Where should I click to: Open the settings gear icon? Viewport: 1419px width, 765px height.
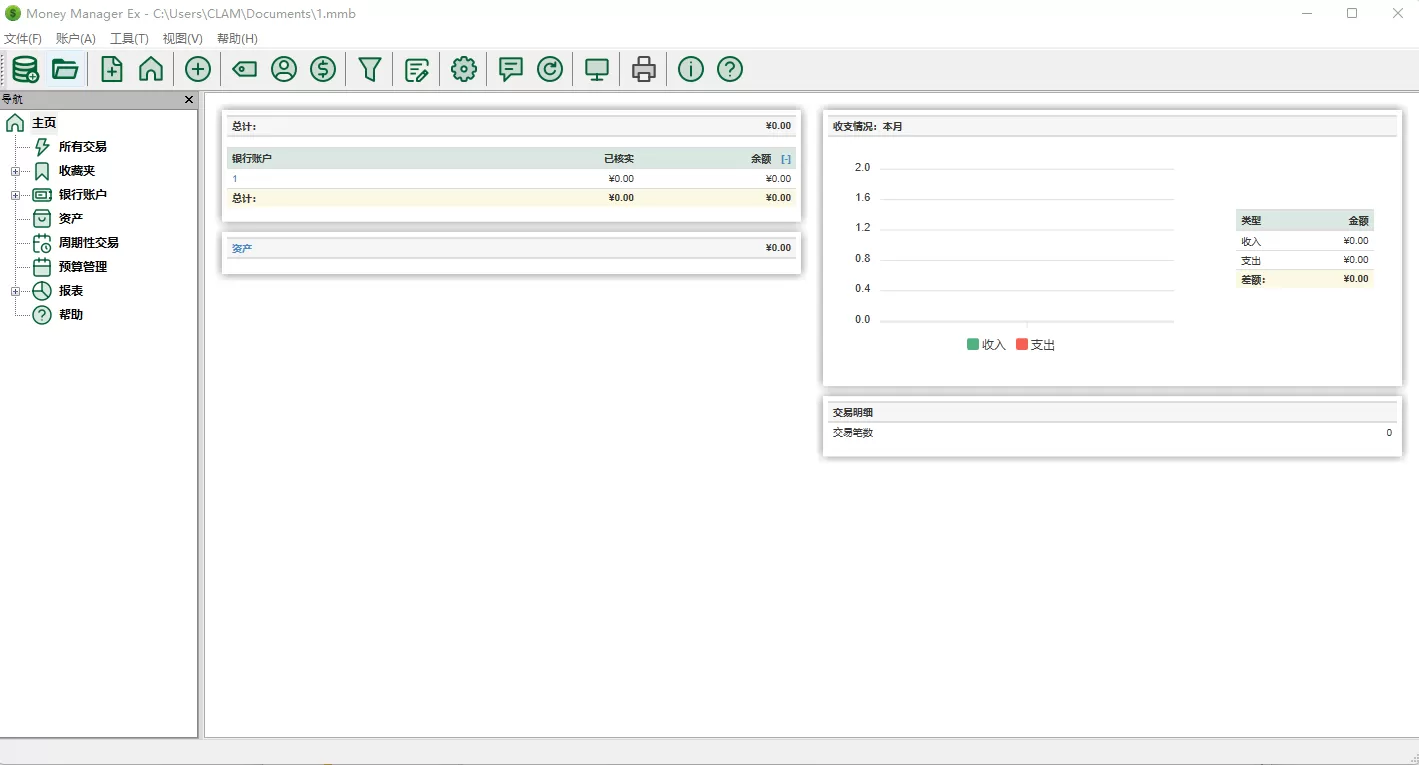[x=462, y=69]
